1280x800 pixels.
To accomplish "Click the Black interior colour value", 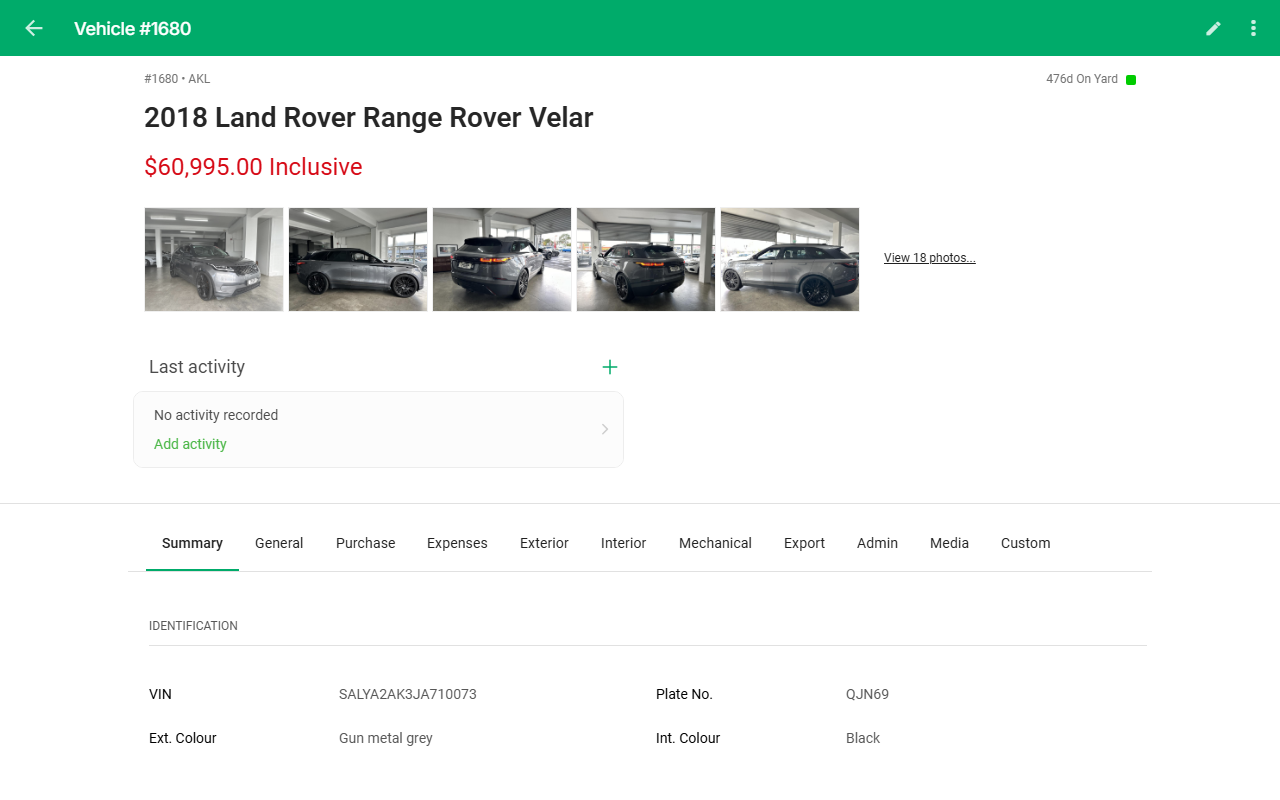I will pyautogui.click(x=863, y=738).
